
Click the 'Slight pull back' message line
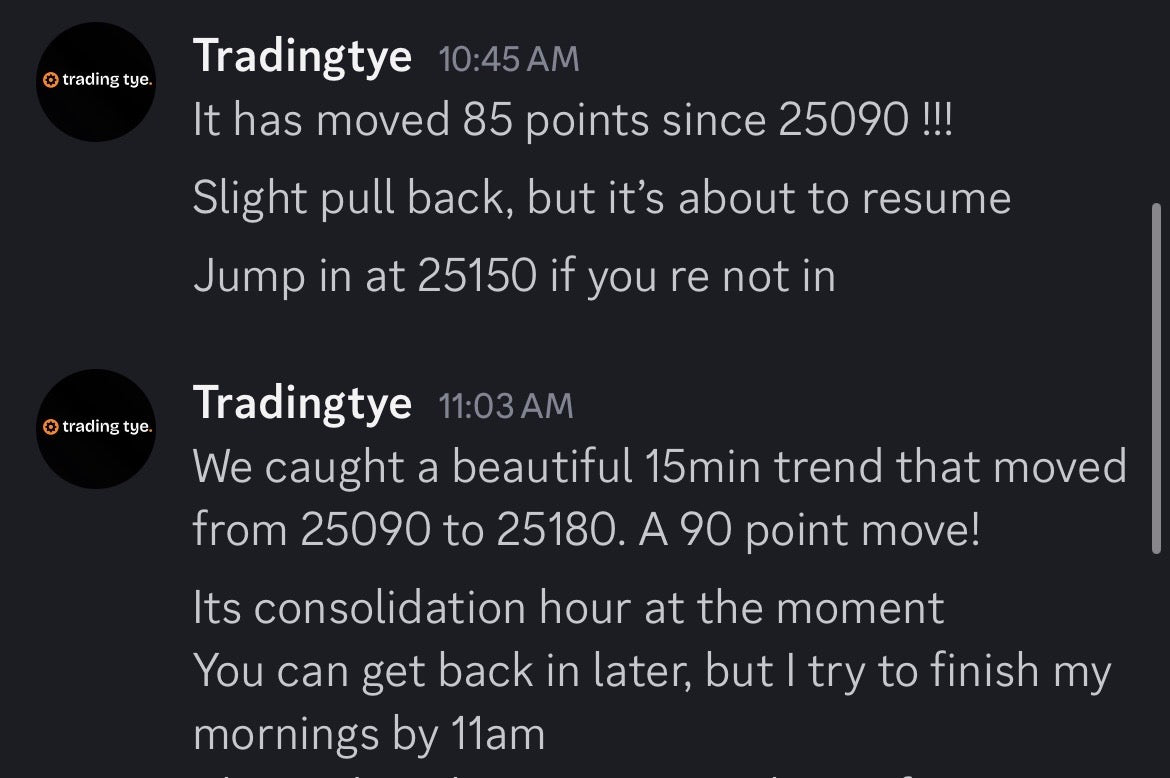[600, 197]
